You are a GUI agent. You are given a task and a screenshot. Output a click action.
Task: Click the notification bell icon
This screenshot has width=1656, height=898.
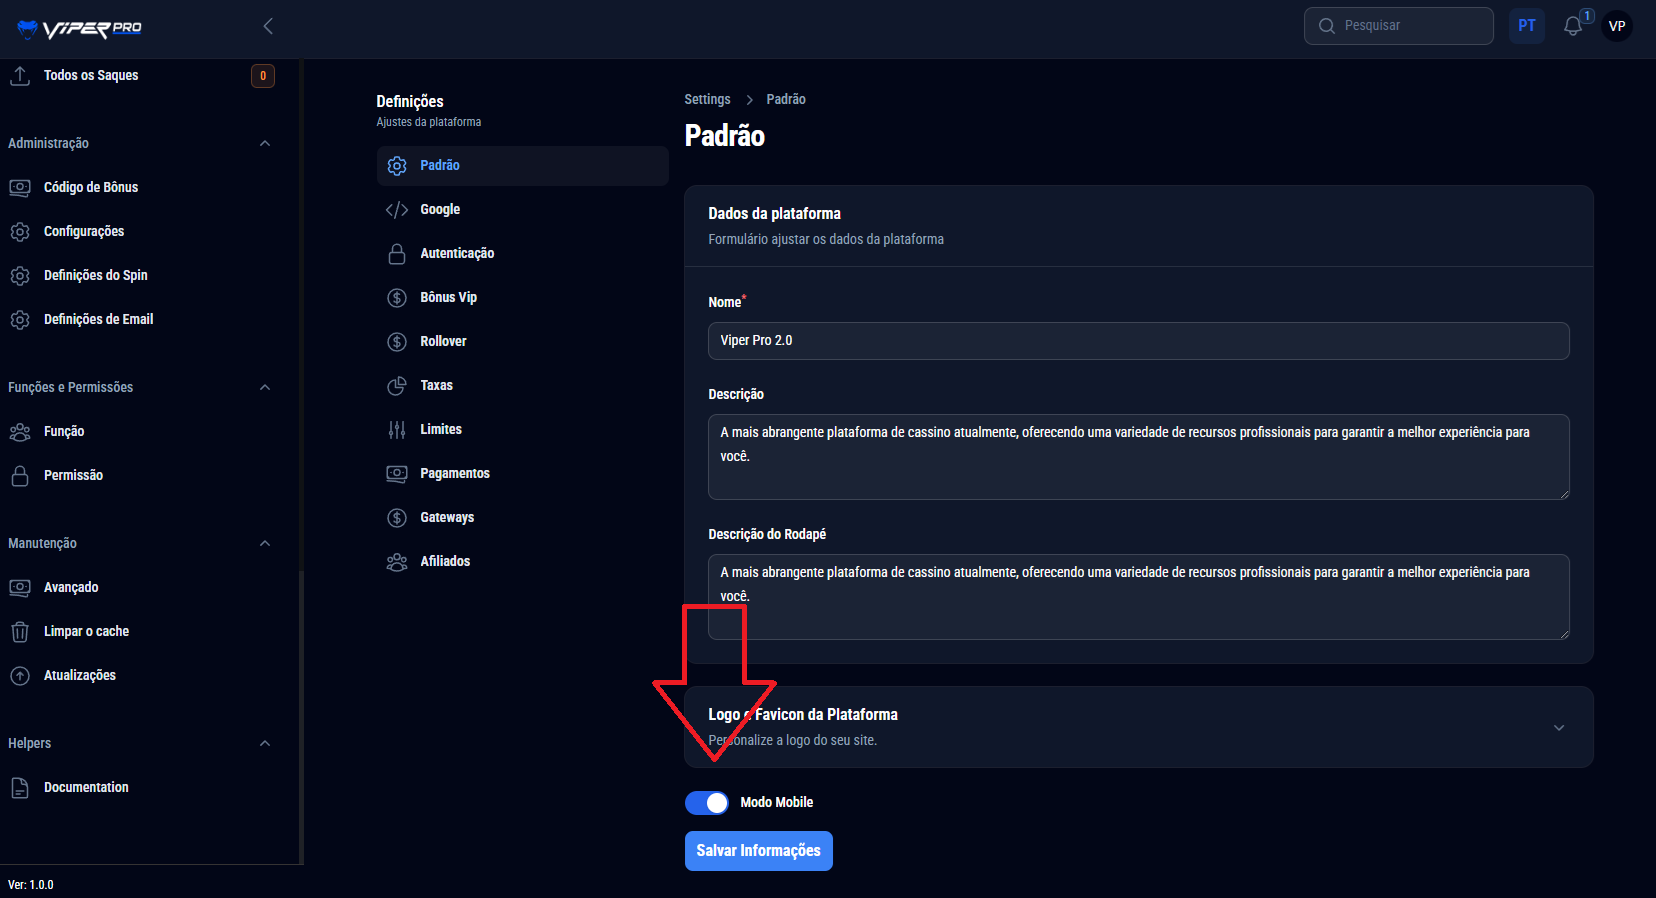pyautogui.click(x=1573, y=26)
